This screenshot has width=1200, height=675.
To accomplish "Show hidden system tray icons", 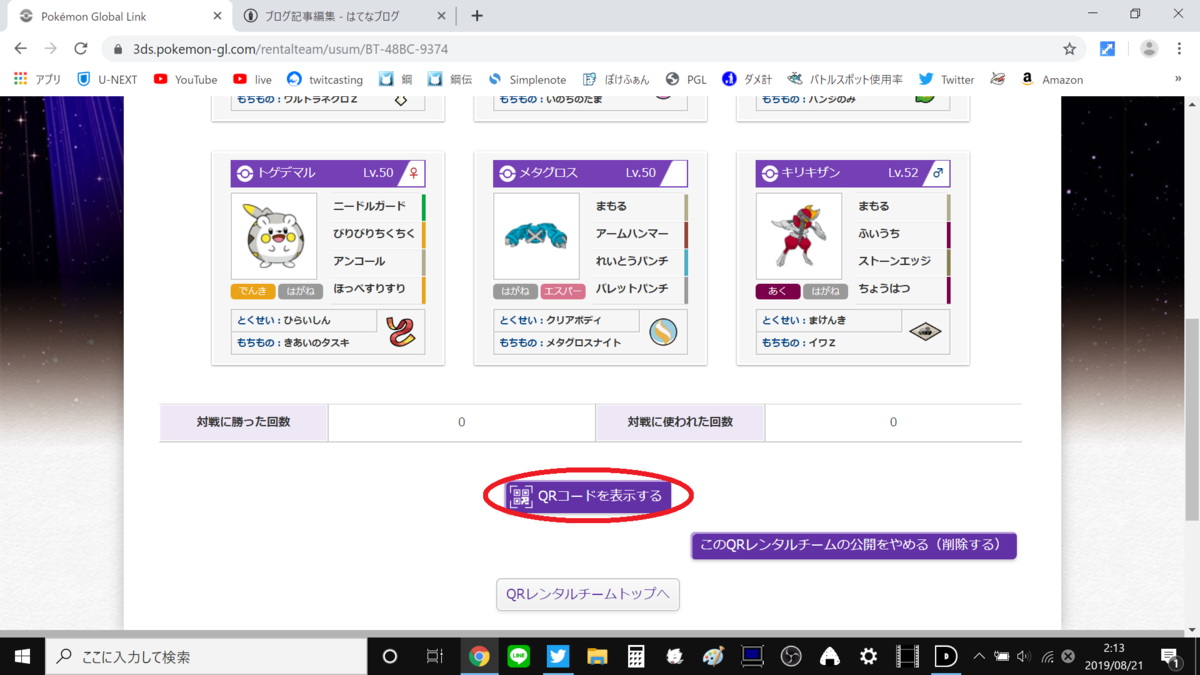I will (979, 656).
